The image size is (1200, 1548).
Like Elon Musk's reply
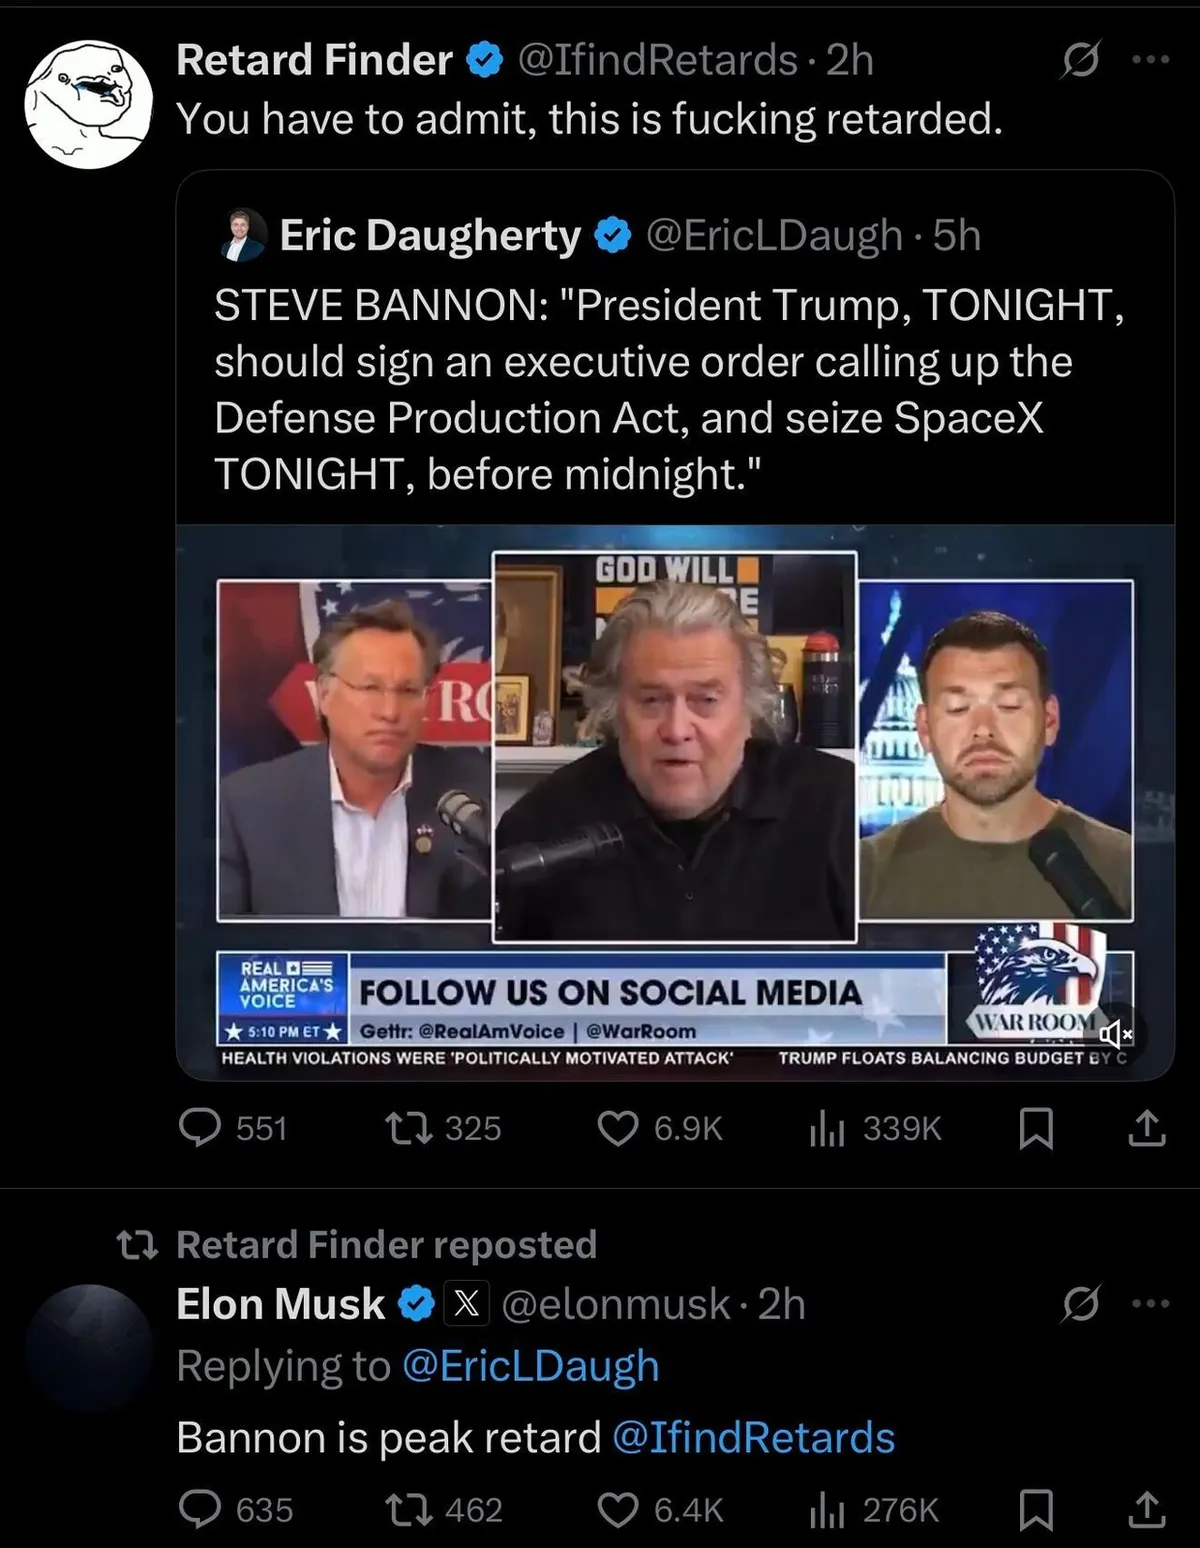point(618,1509)
